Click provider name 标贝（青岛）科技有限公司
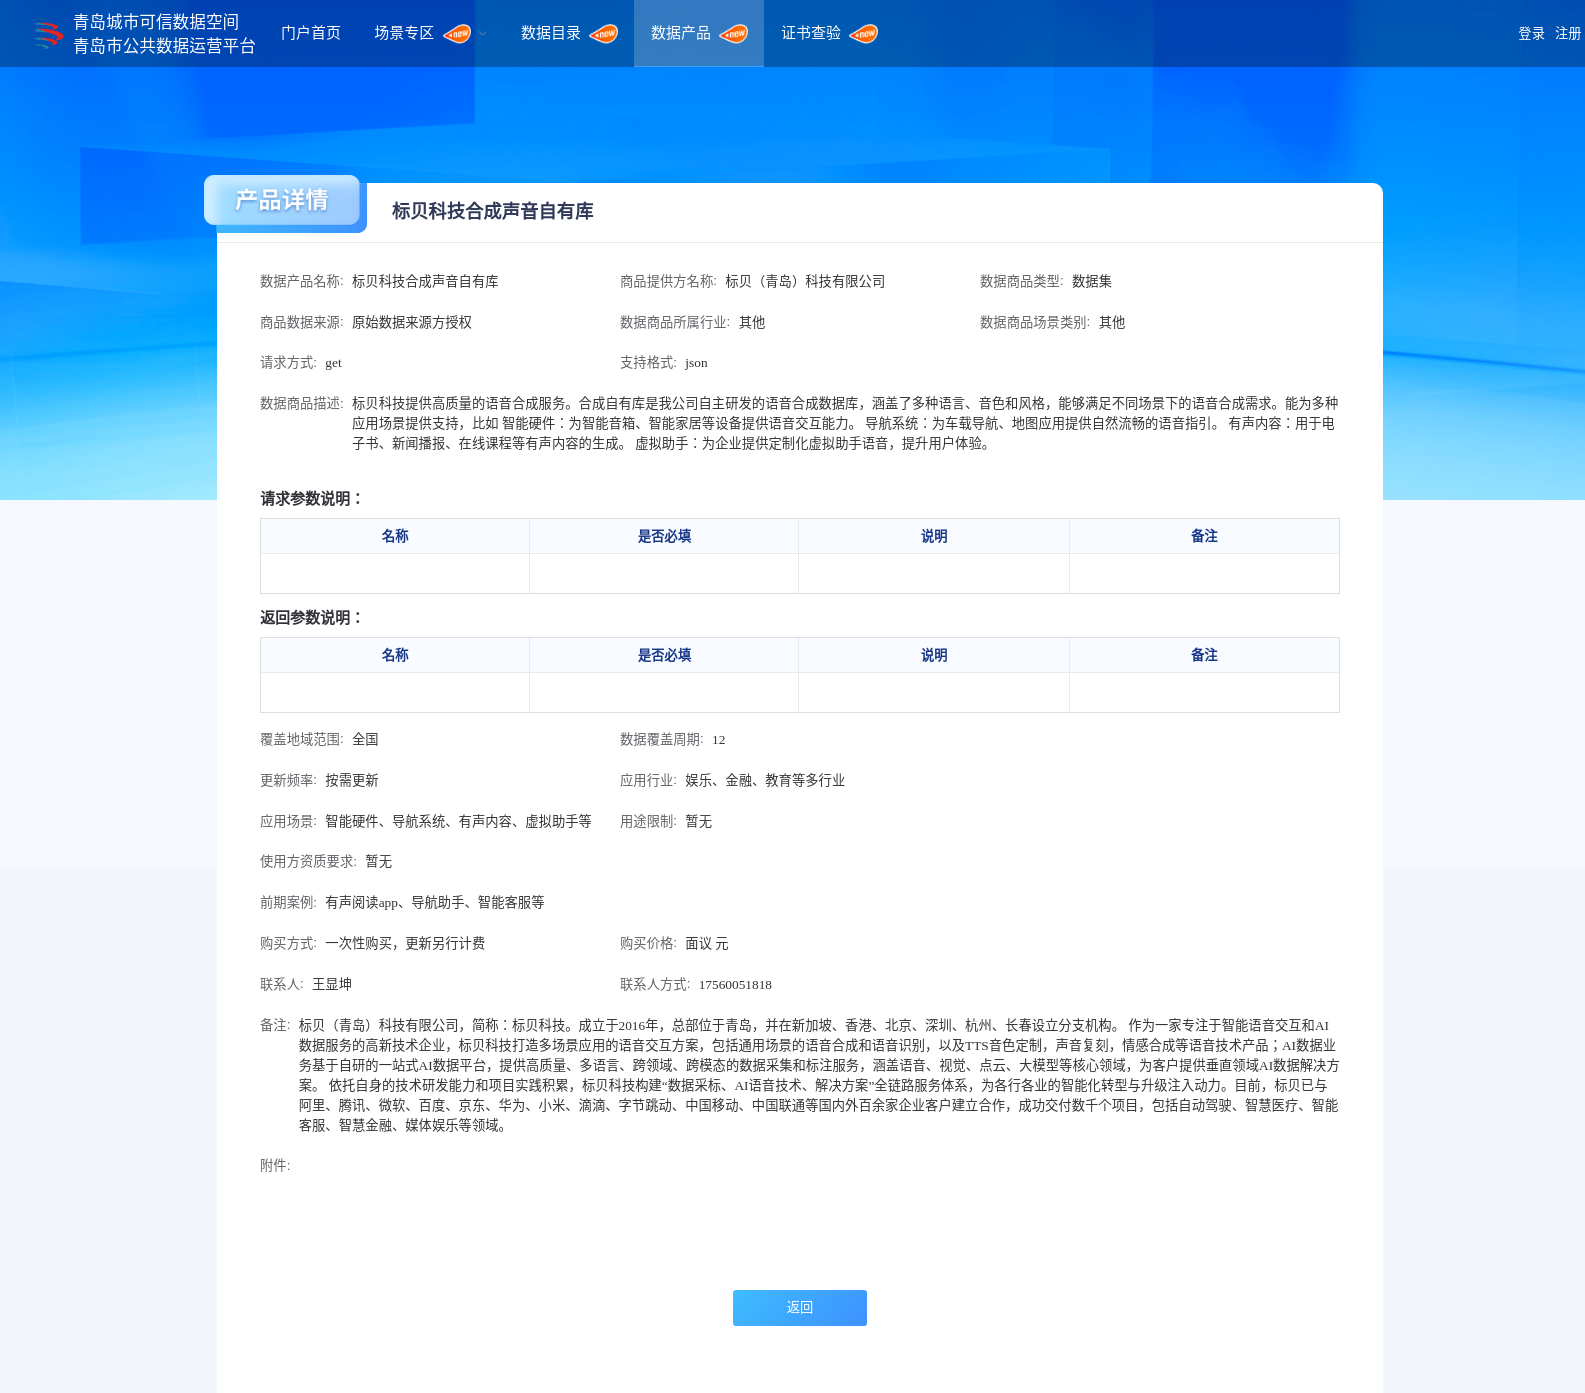Image resolution: width=1585 pixels, height=1393 pixels. pos(805,282)
